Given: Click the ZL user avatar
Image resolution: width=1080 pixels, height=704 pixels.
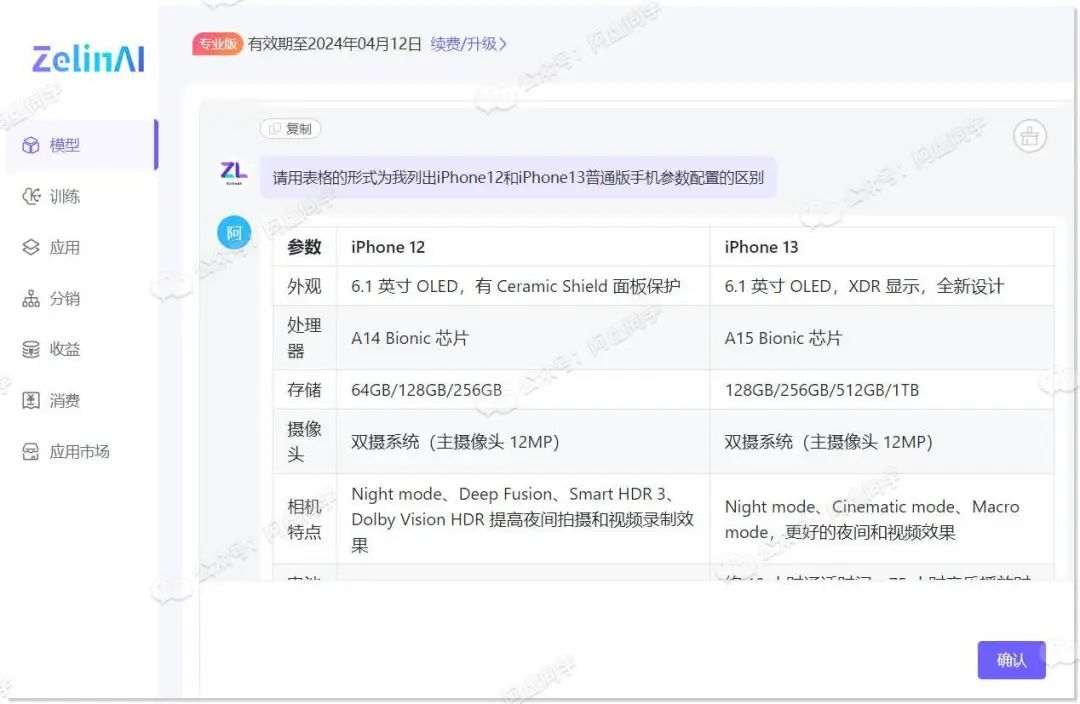Looking at the screenshot, I should tap(233, 173).
